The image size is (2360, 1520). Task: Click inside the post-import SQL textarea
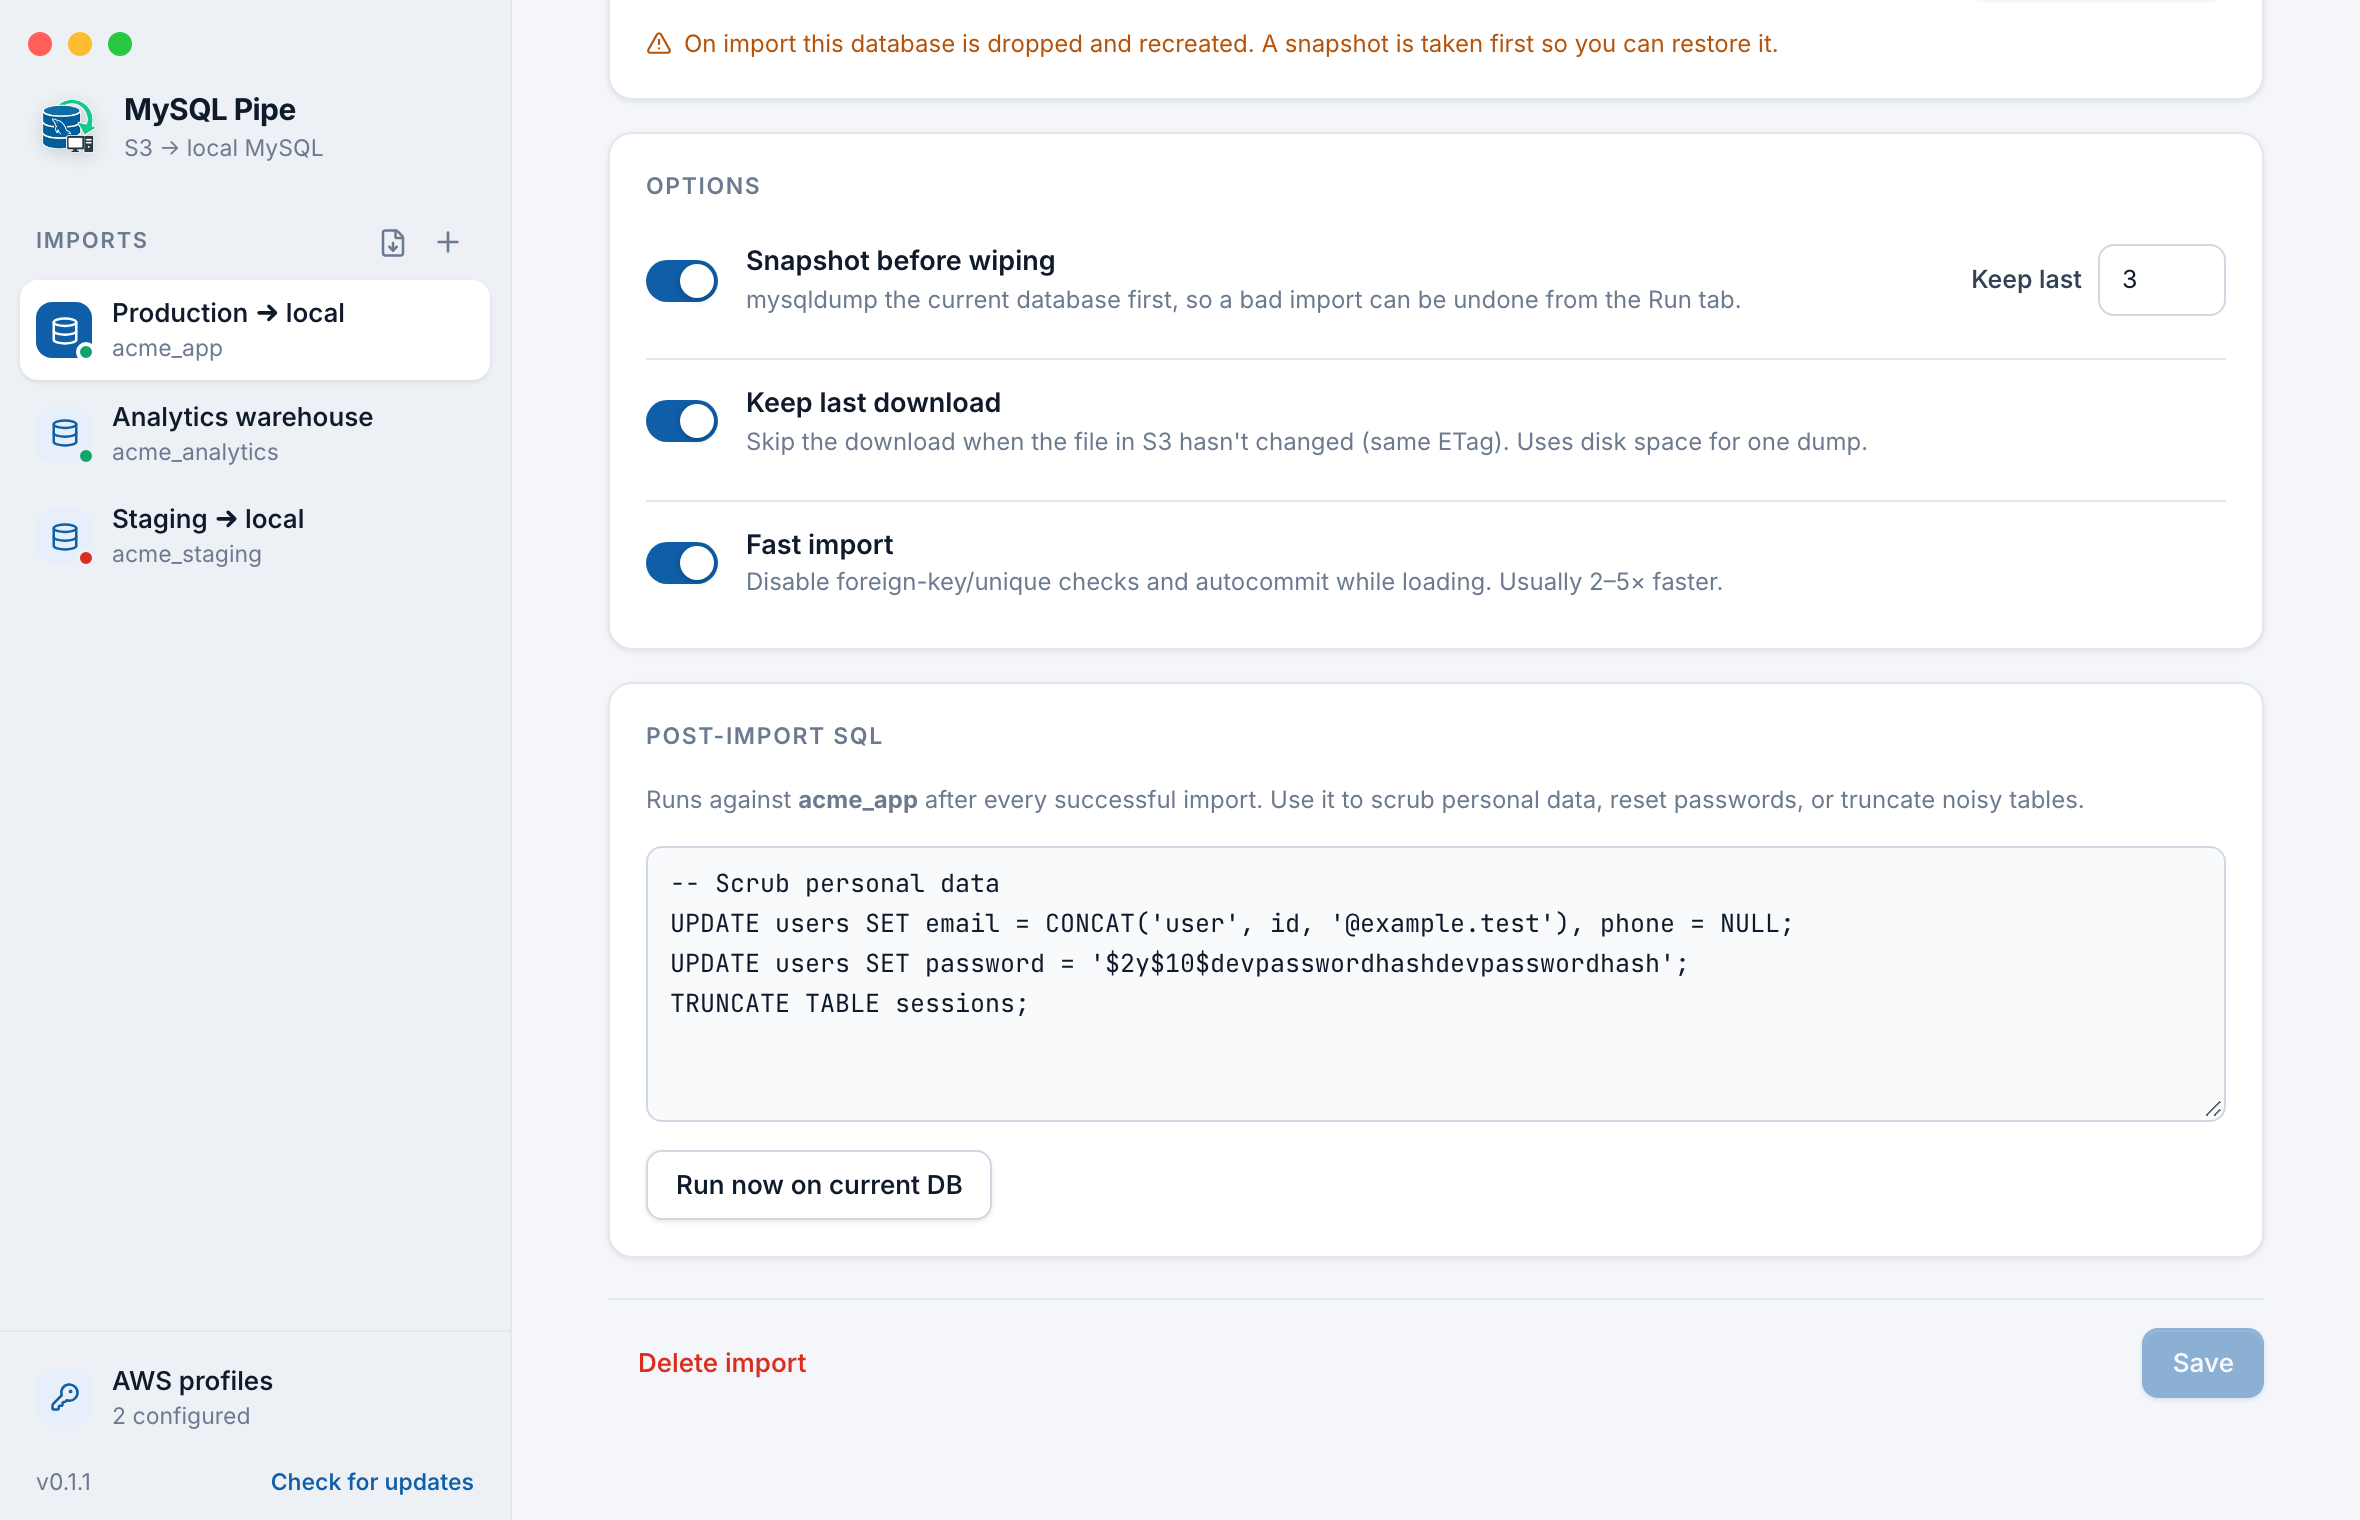point(1436,984)
